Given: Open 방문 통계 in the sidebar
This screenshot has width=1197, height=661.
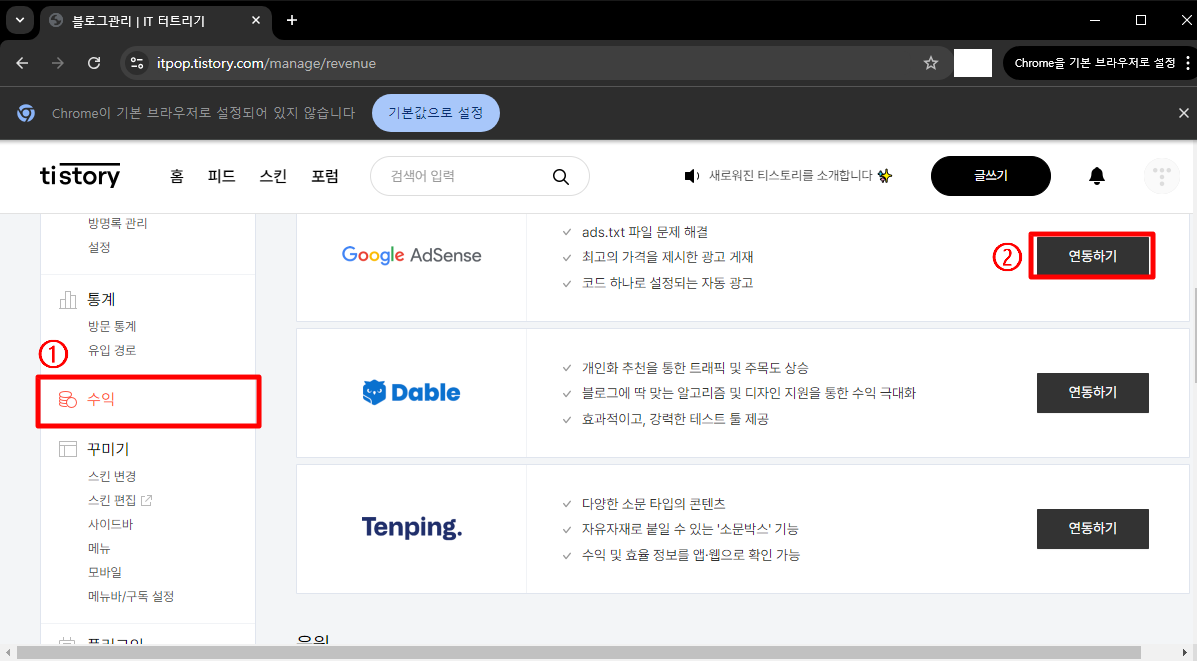Looking at the screenshot, I should click(x=112, y=326).
